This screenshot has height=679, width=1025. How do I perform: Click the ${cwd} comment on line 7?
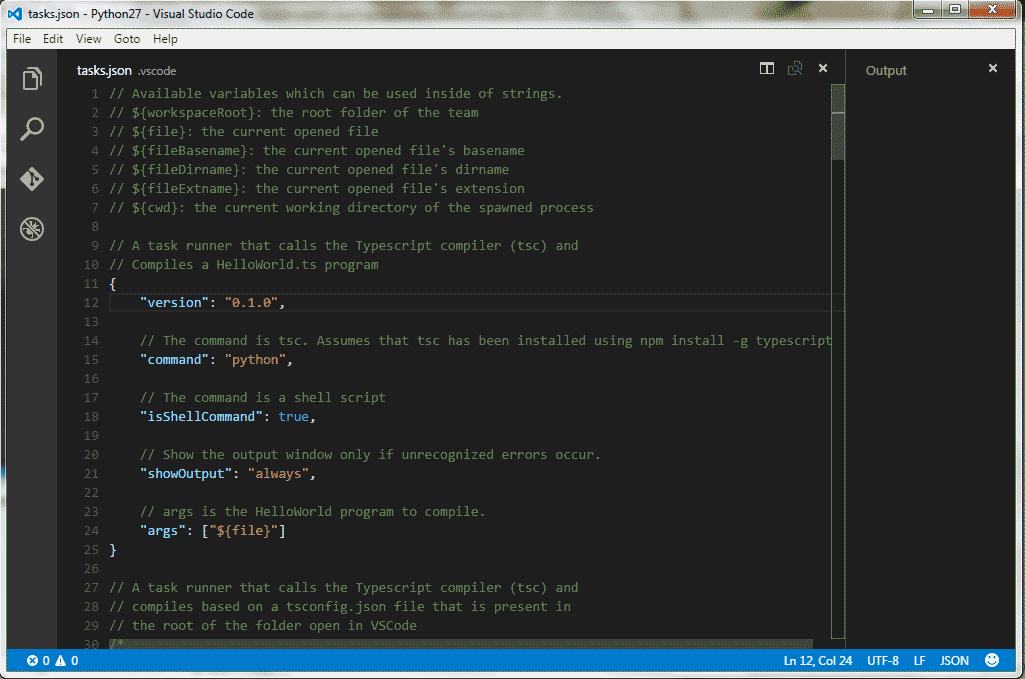(x=352, y=207)
